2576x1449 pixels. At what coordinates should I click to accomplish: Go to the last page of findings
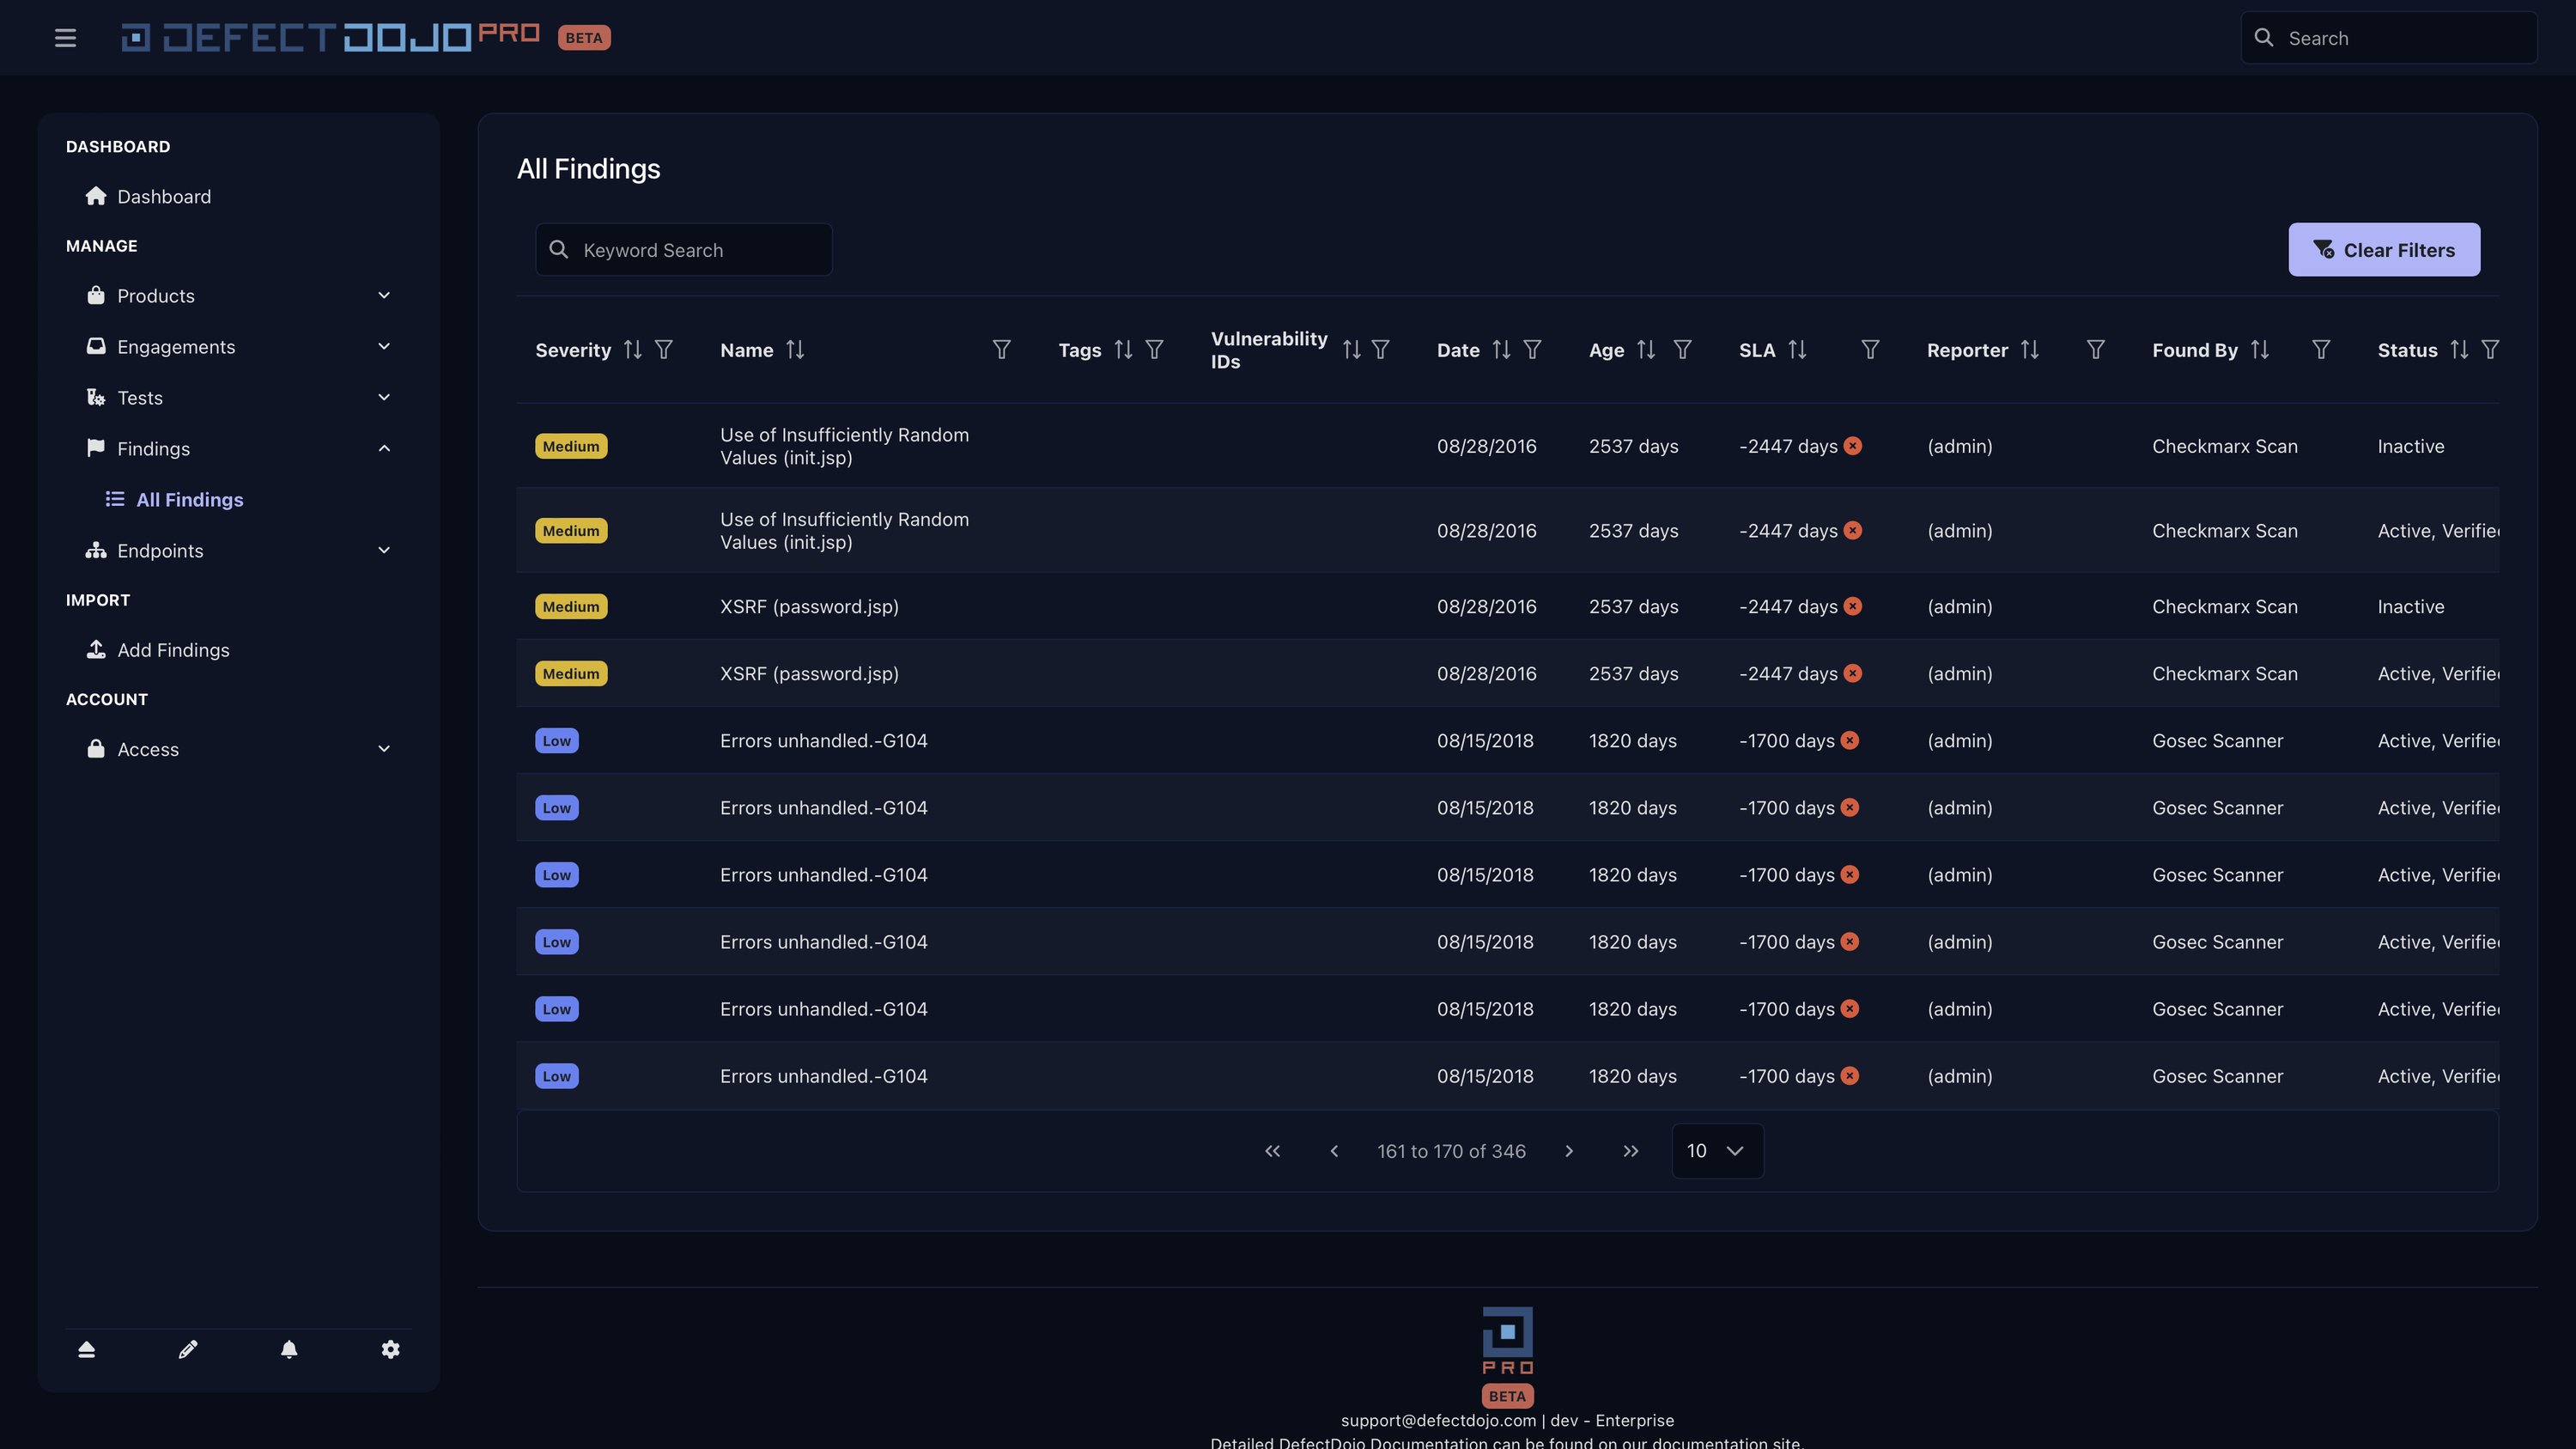(1630, 1151)
